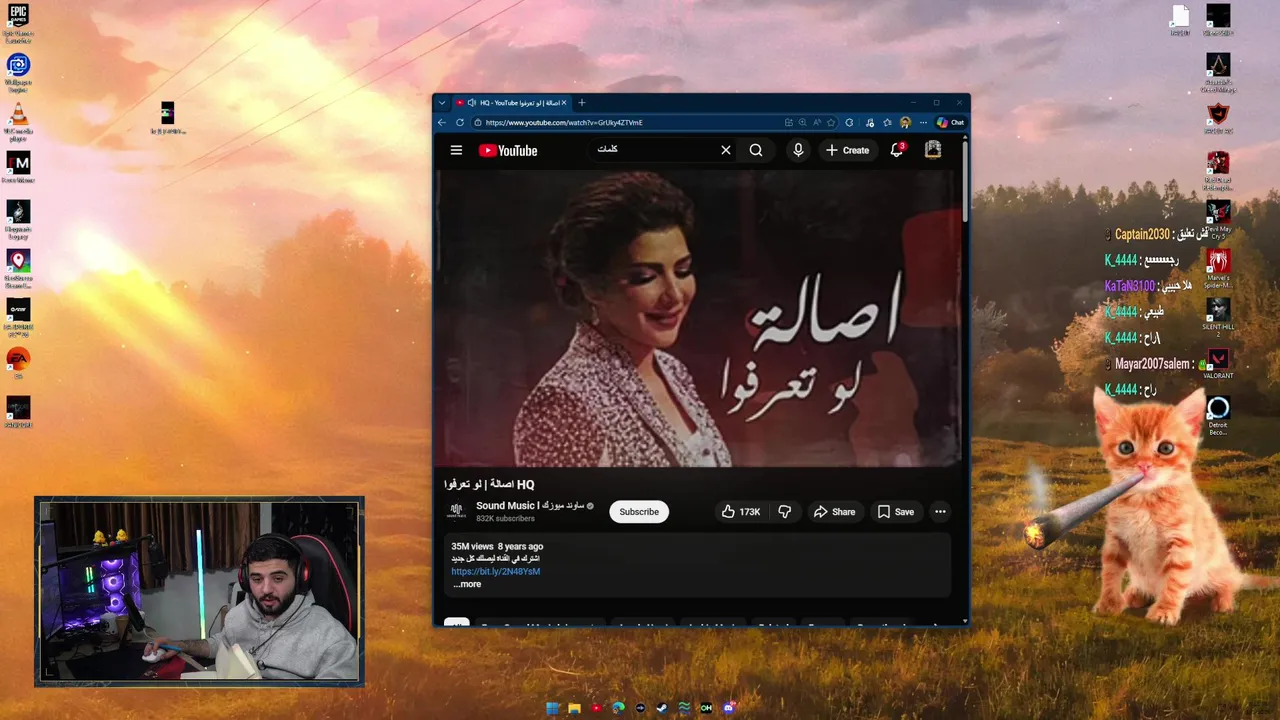Viewport: 1280px width, 720px height.
Task: Open SILENT HILL 2 desktop shortcut
Action: coord(1217,315)
